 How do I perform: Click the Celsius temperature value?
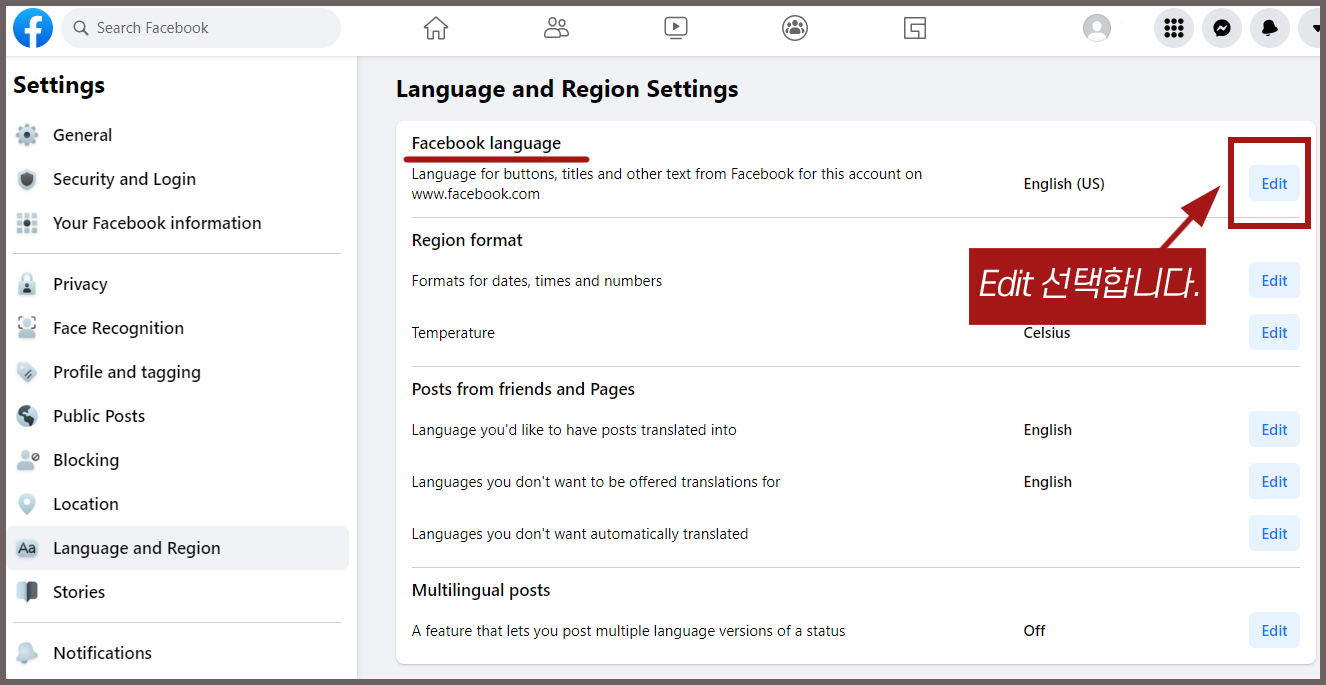(x=1047, y=333)
